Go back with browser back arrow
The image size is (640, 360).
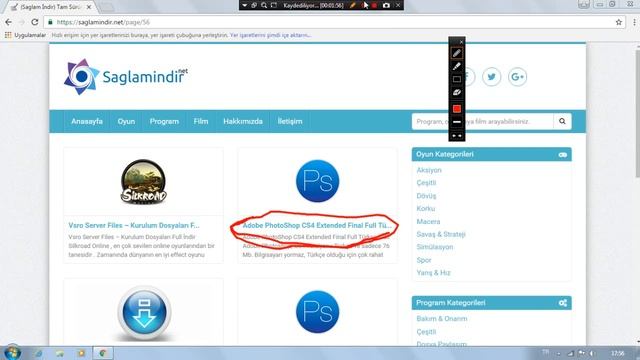[x=9, y=22]
